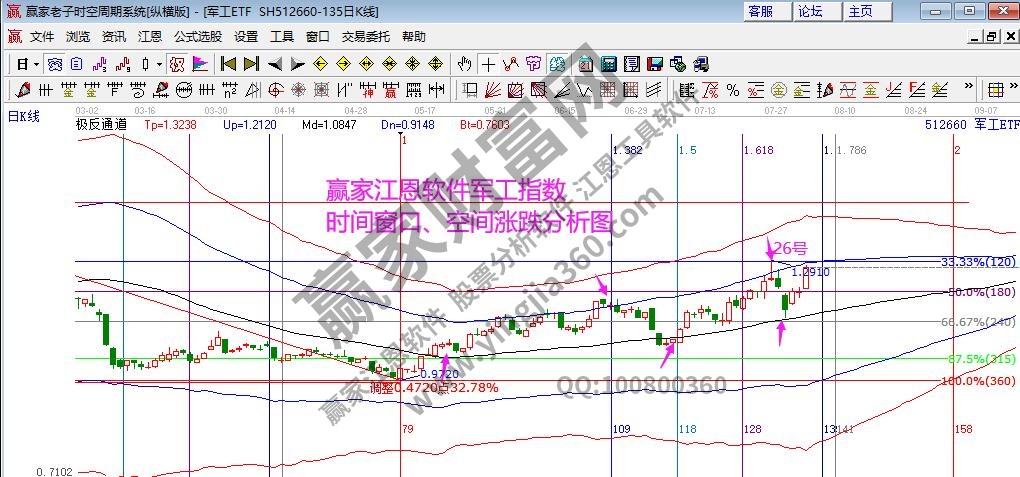
Task: Jump to the last K-line bar
Action: 251,64
